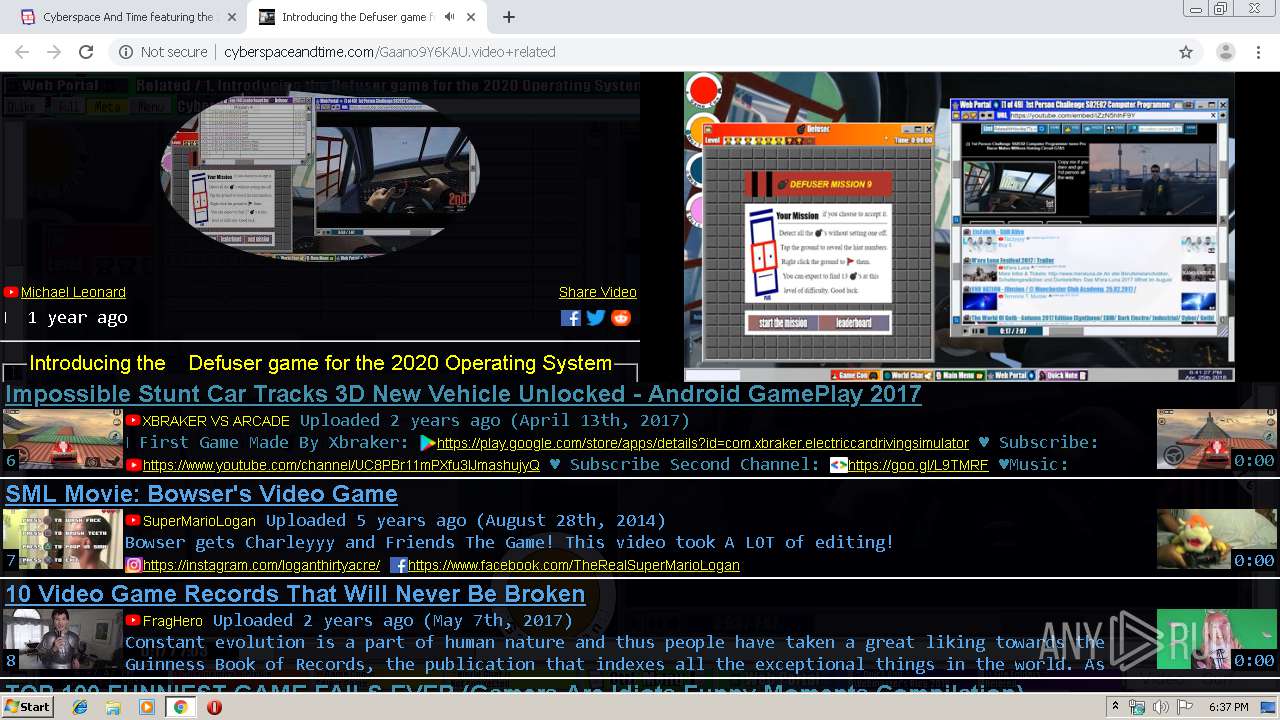Open the red Opera icon in the taskbar
The image size is (1280, 720).
coord(214,707)
